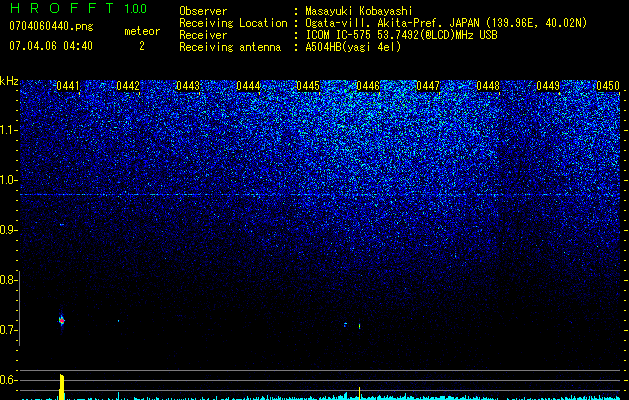This screenshot has width=629, height=400.
Task: Select the A504HB(yagi 4el) antenna text
Action: tap(353, 47)
